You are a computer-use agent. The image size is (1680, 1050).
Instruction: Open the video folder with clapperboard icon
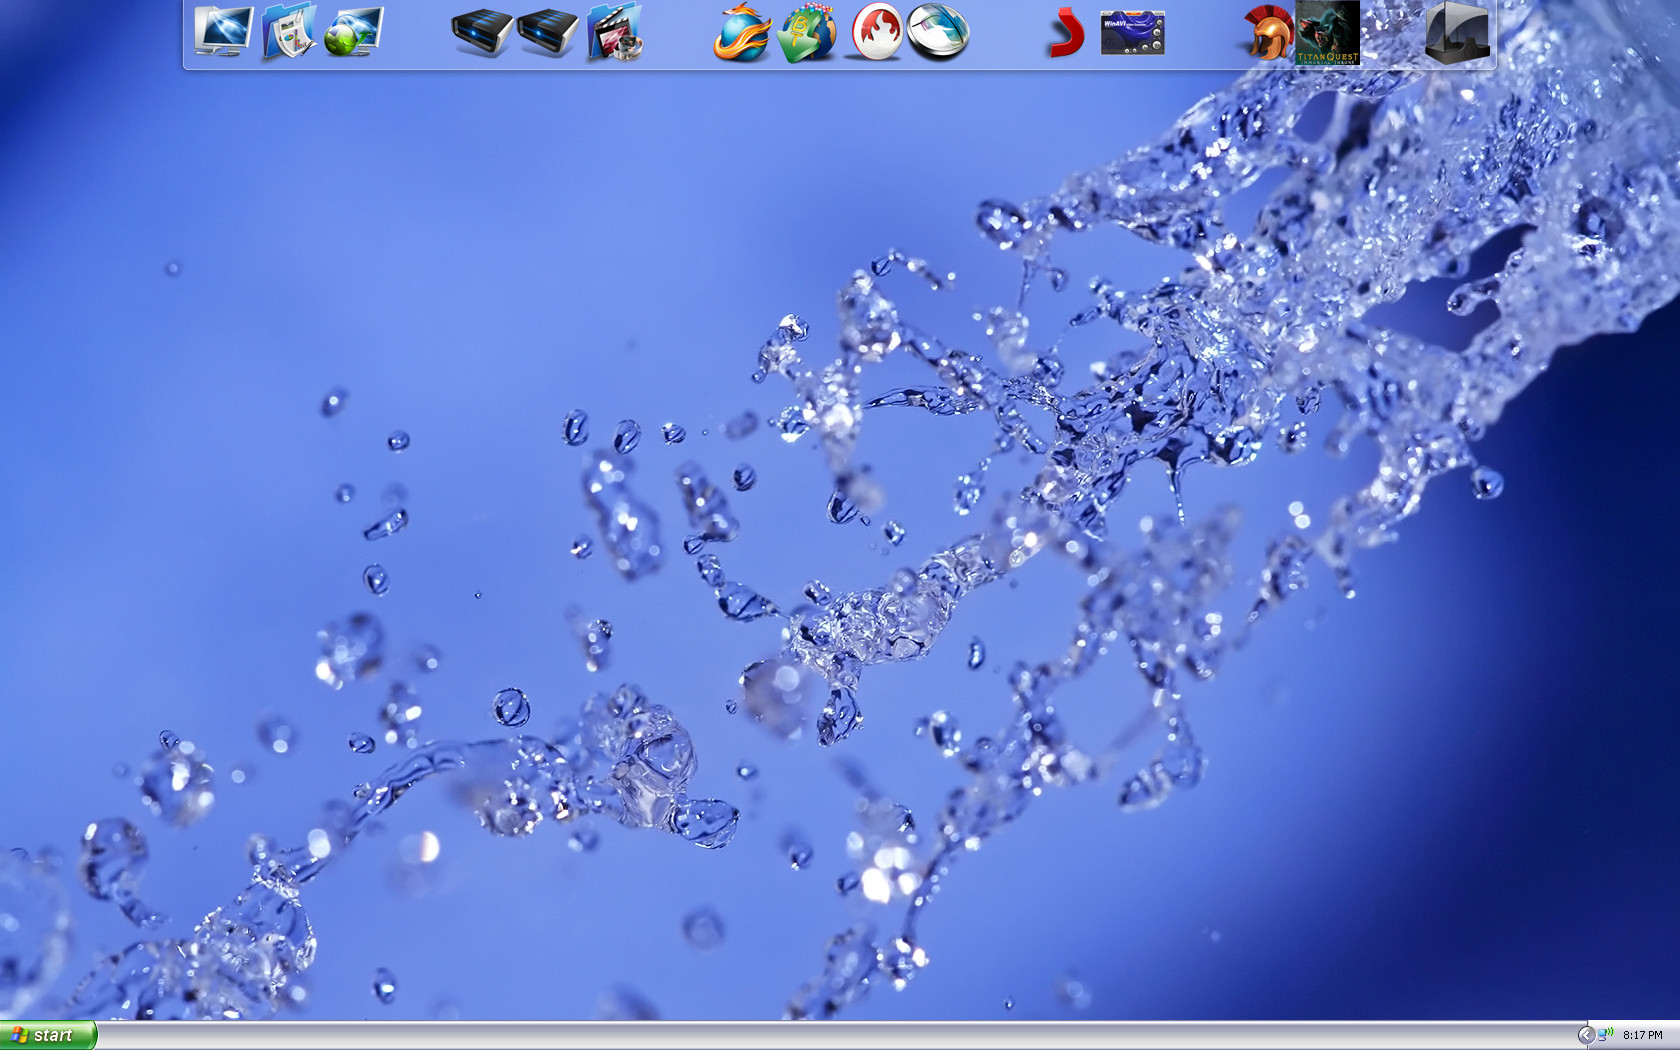[x=614, y=32]
